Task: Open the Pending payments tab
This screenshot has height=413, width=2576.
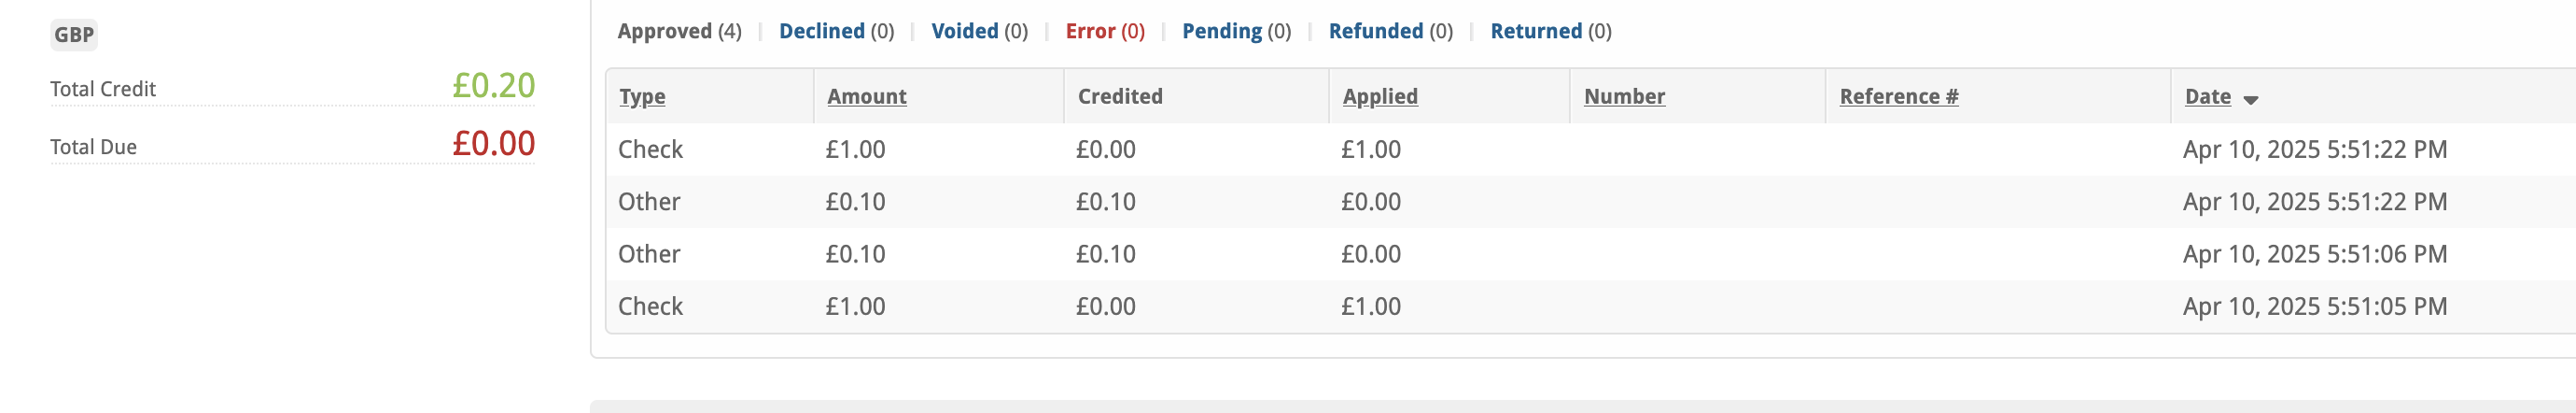Action: click(x=1236, y=31)
